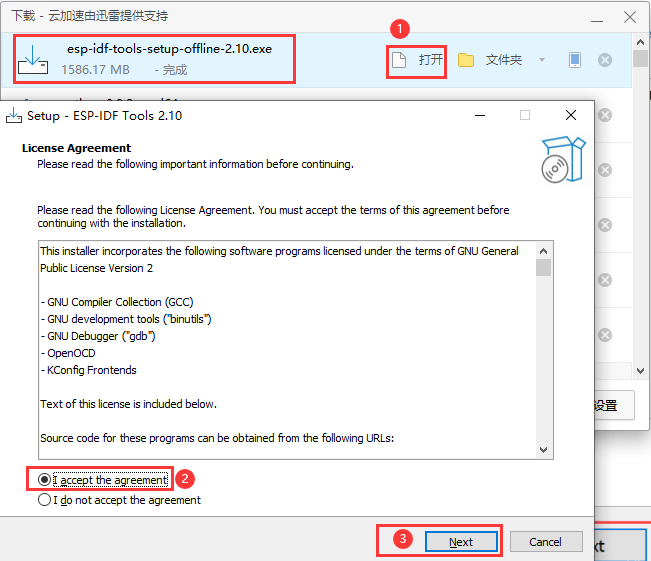Click the "GNU Compiler Collection (GCC)" license line

point(117,302)
